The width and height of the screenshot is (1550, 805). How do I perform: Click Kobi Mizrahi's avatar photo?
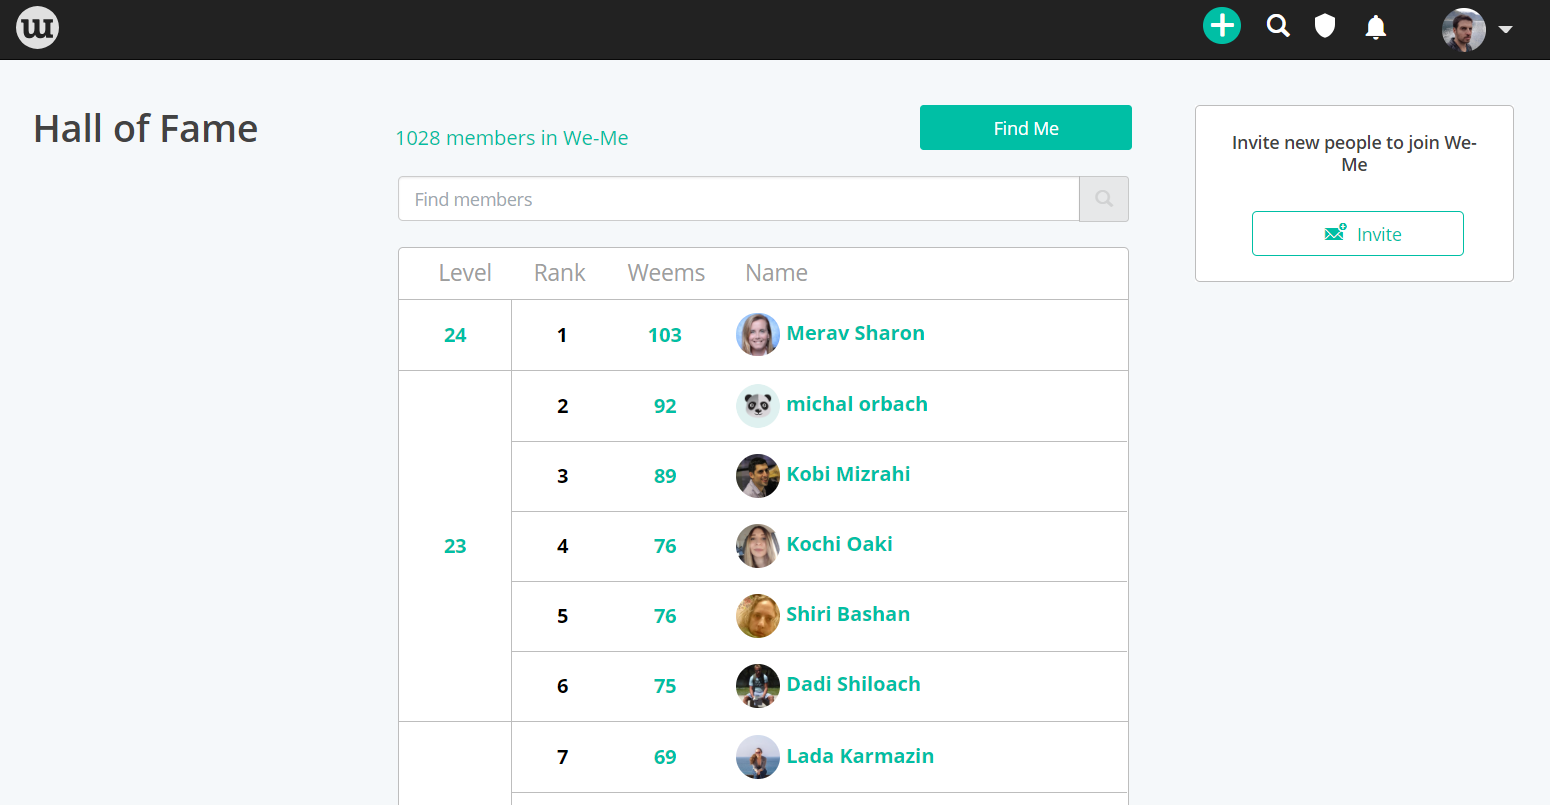click(758, 475)
